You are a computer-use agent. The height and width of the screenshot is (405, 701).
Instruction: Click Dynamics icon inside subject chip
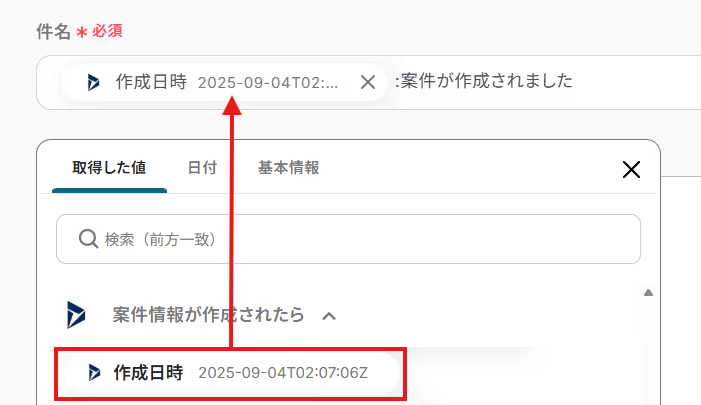(x=93, y=82)
